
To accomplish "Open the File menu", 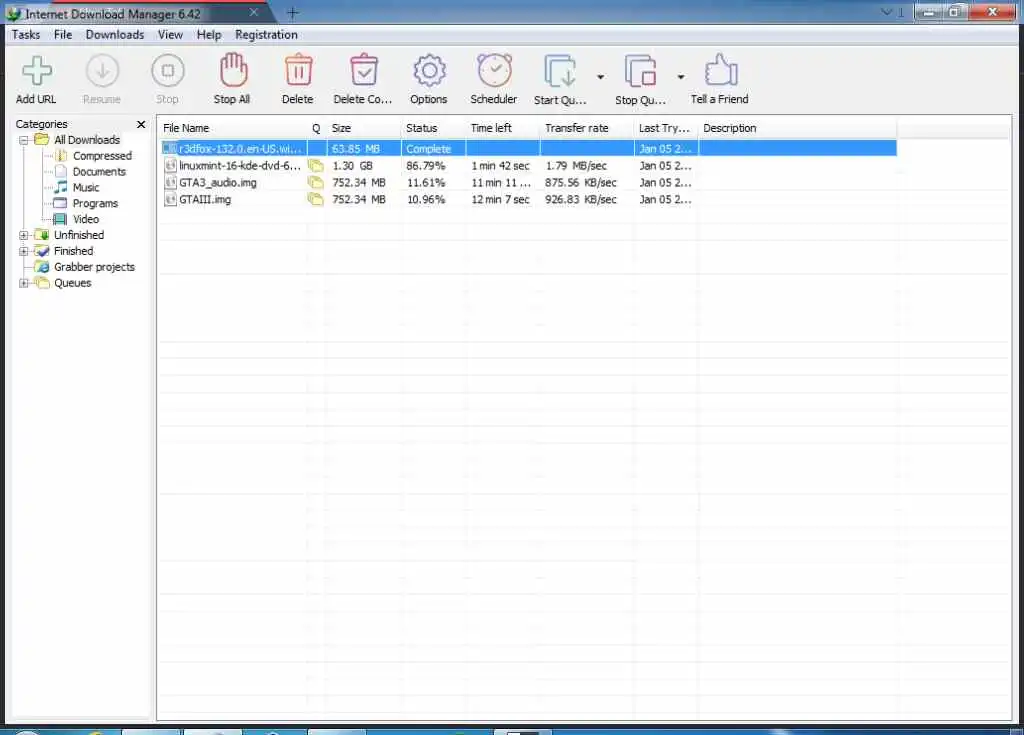I will coord(63,35).
